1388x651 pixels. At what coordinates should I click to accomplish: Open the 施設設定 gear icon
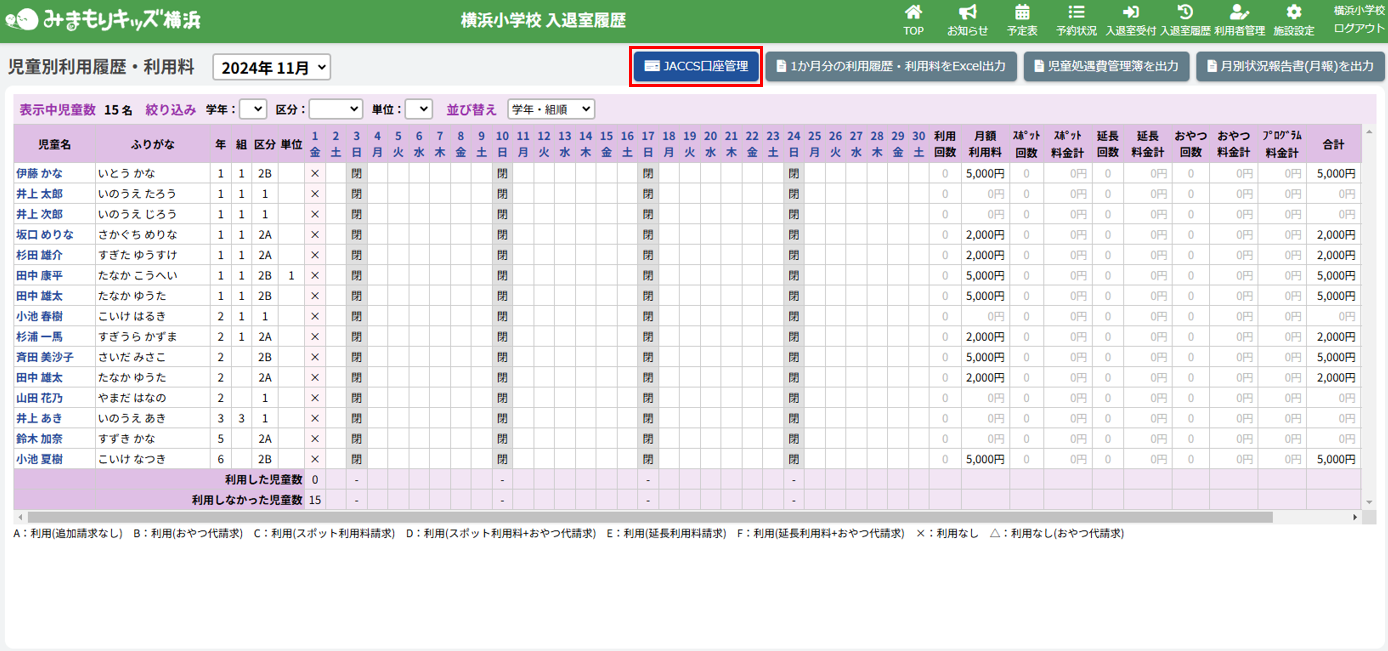pos(1294,13)
